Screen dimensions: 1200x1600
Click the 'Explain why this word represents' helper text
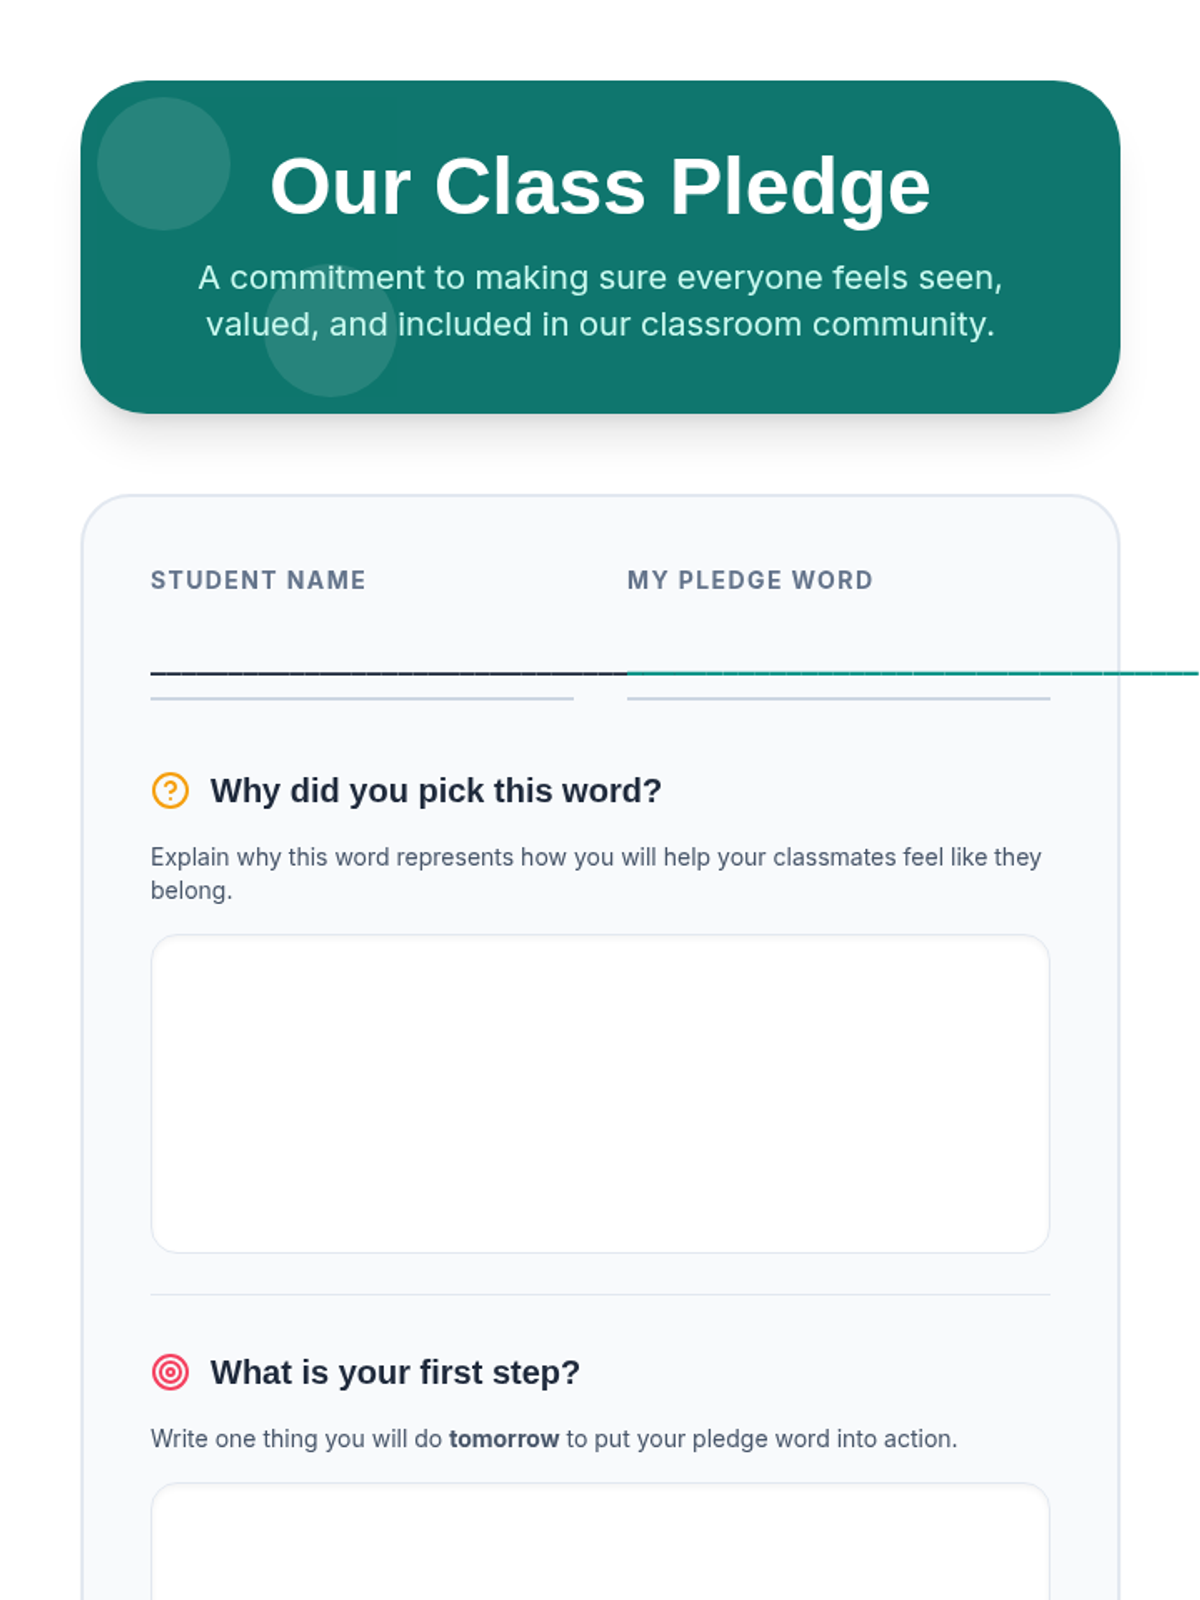click(596, 873)
